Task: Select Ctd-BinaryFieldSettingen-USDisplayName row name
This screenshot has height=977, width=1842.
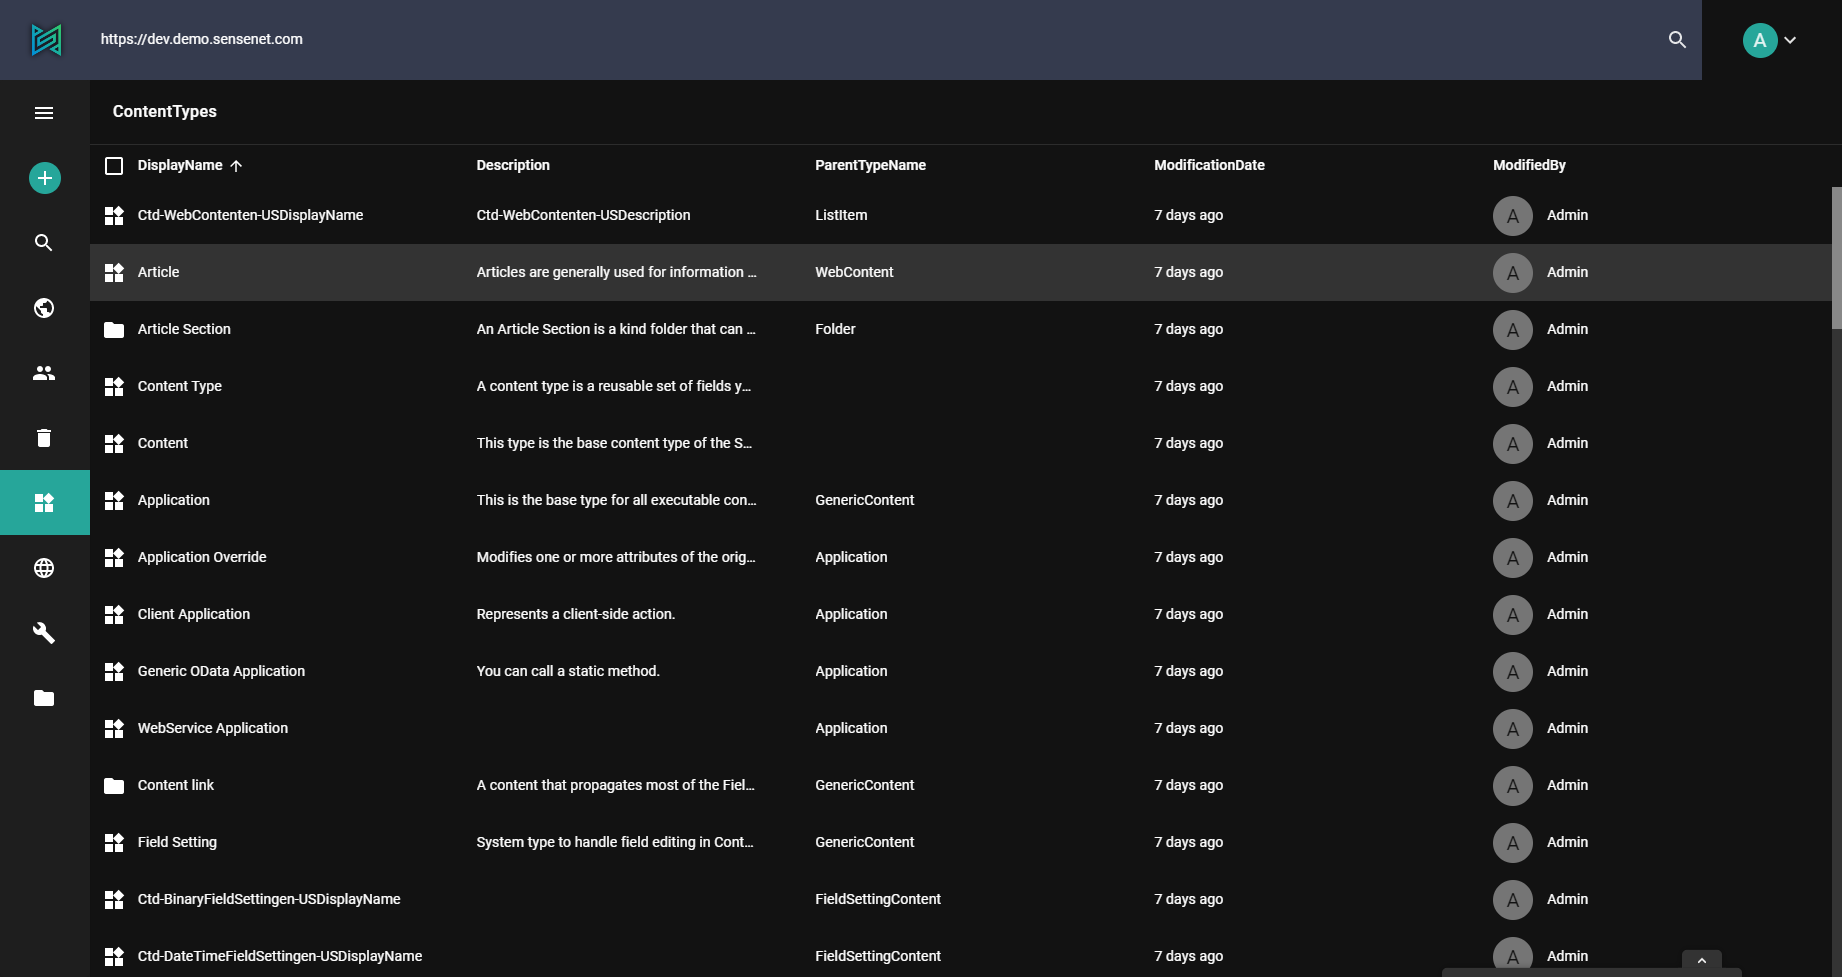Action: (x=269, y=899)
